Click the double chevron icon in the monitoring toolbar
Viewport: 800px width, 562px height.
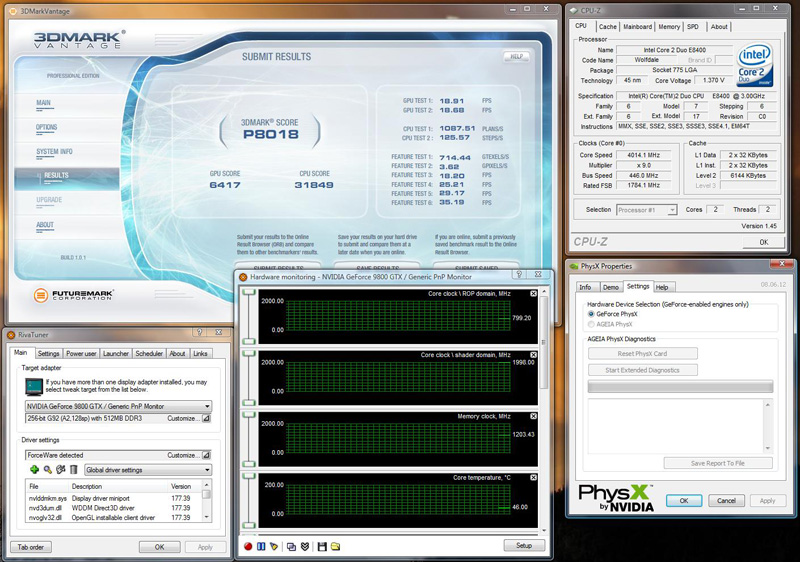(x=305, y=546)
